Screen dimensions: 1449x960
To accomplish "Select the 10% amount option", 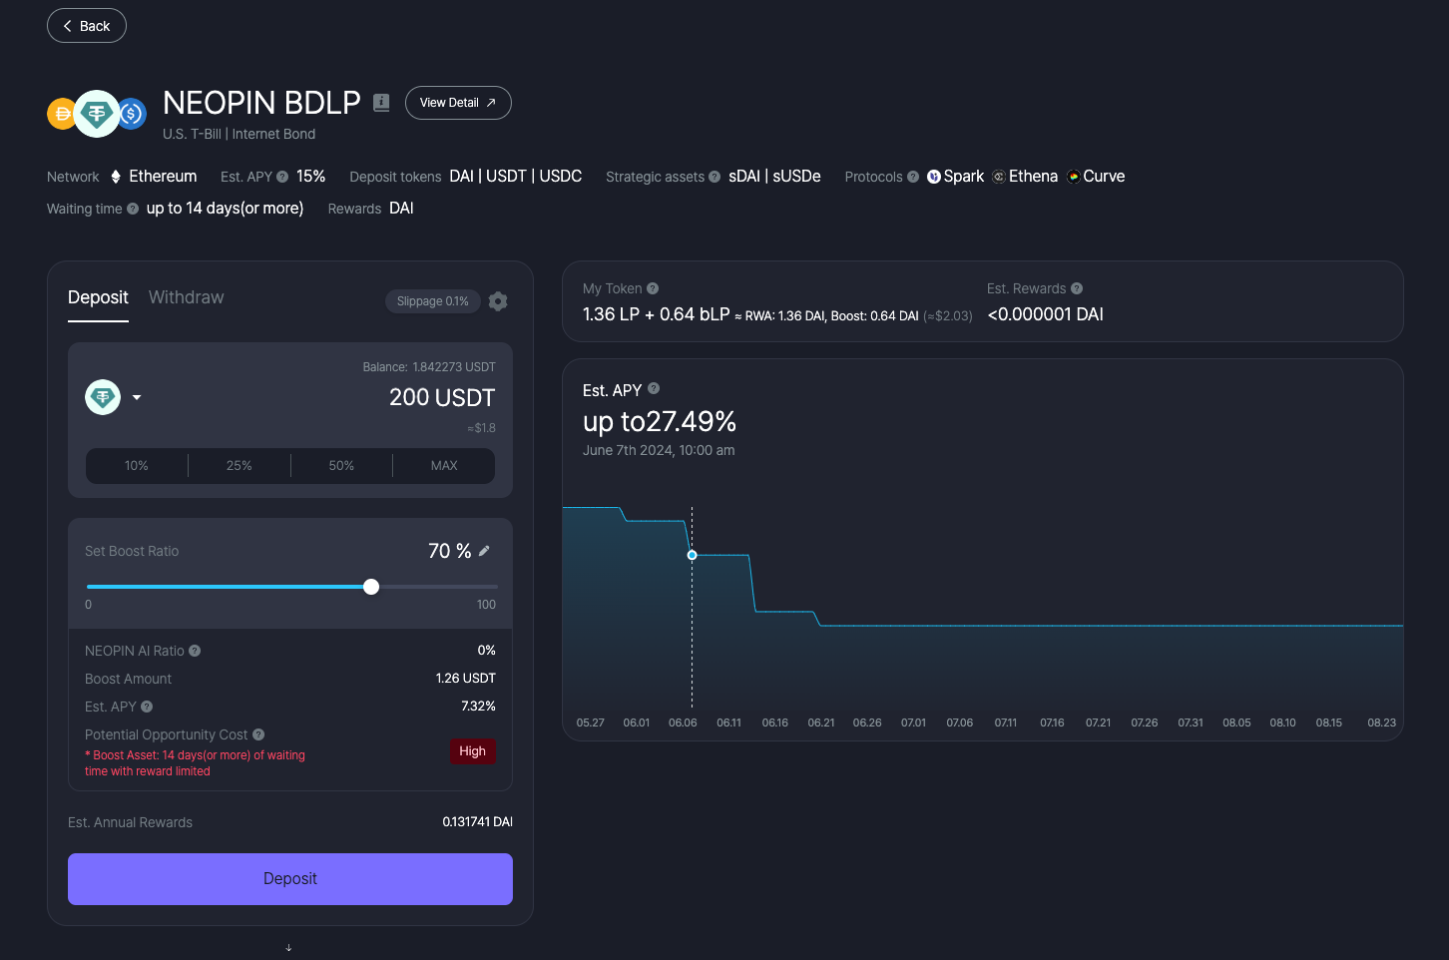I will pos(137,466).
